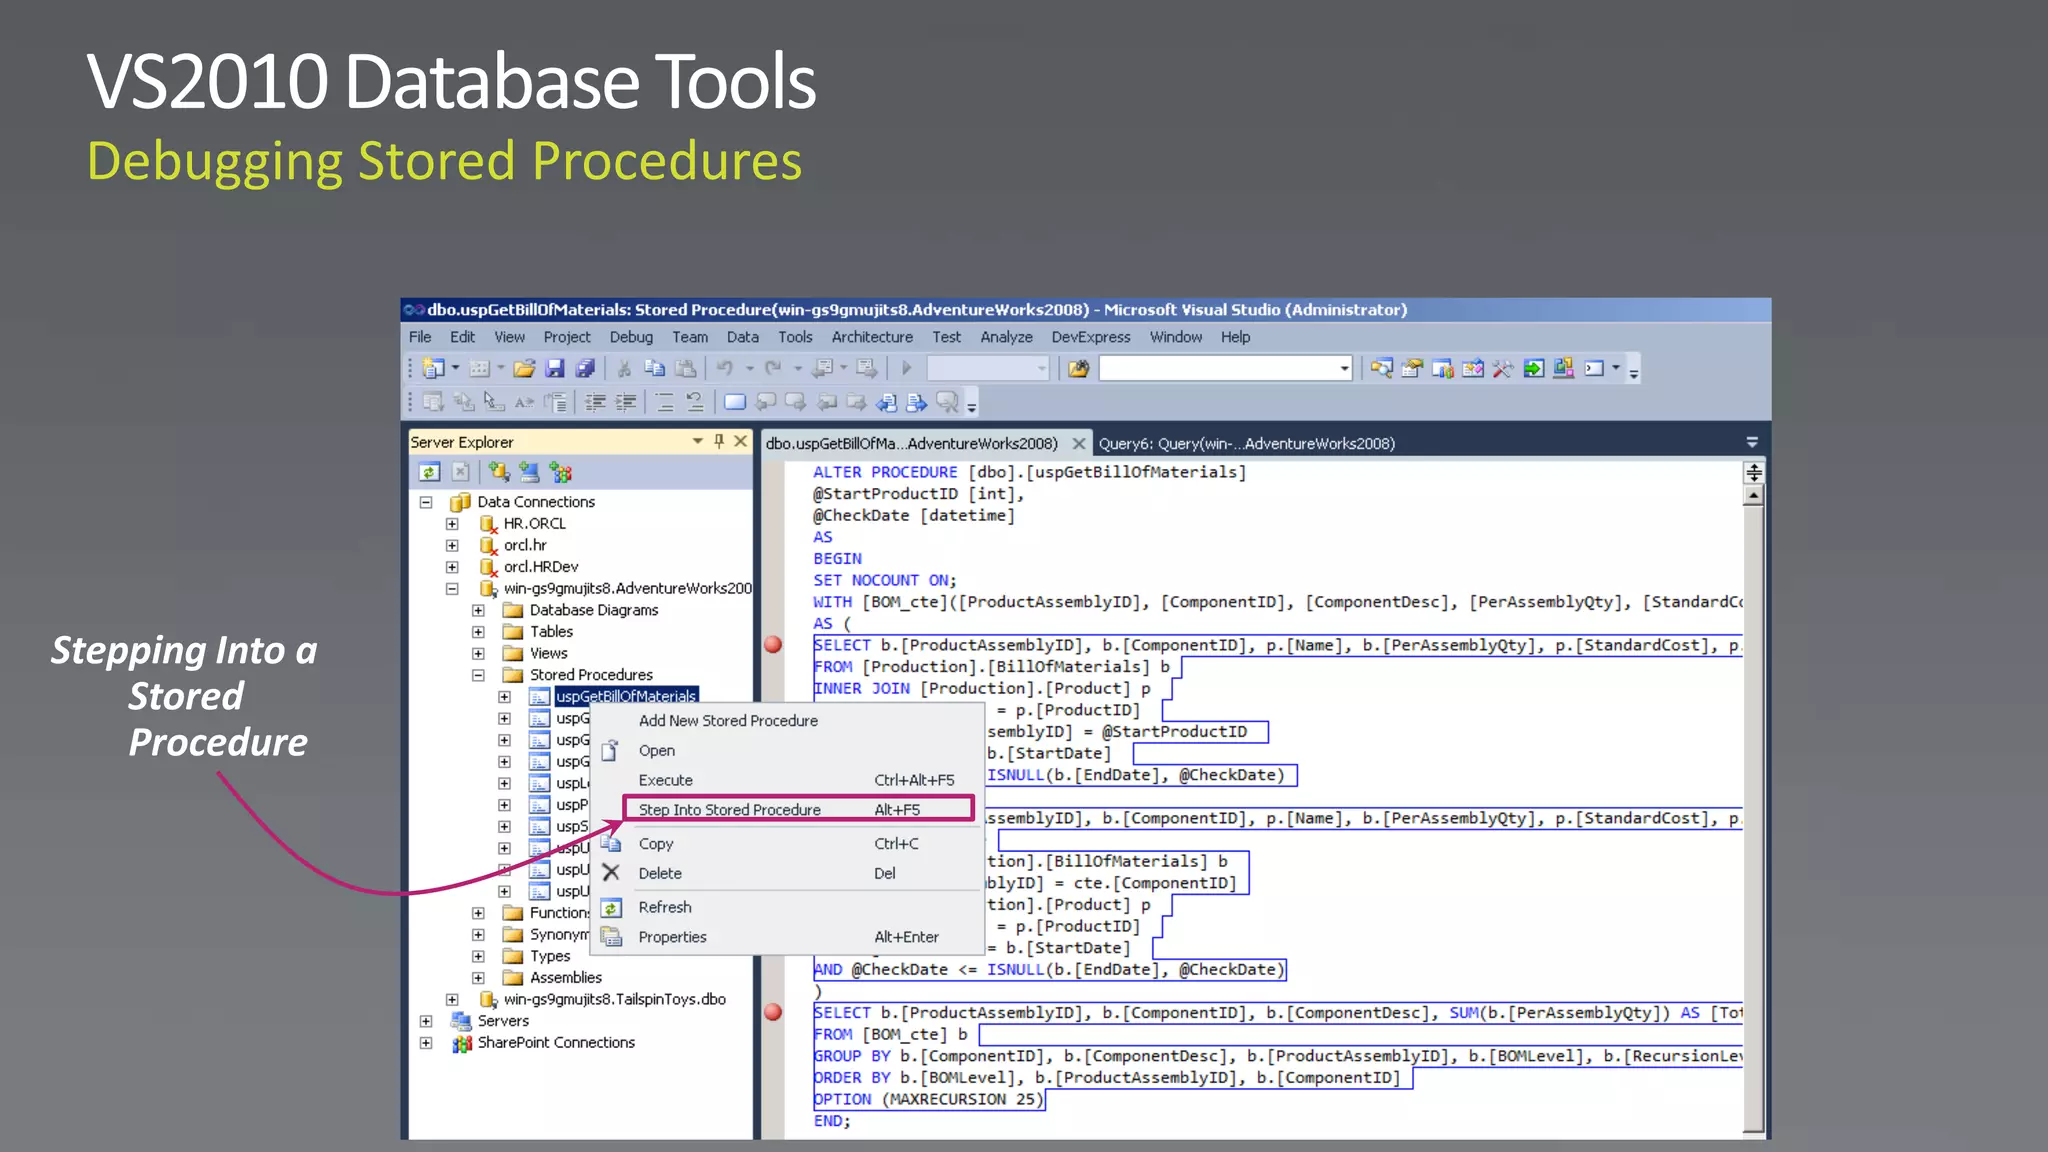
Task: Click the Redo arrow icon
Action: pos(773,368)
